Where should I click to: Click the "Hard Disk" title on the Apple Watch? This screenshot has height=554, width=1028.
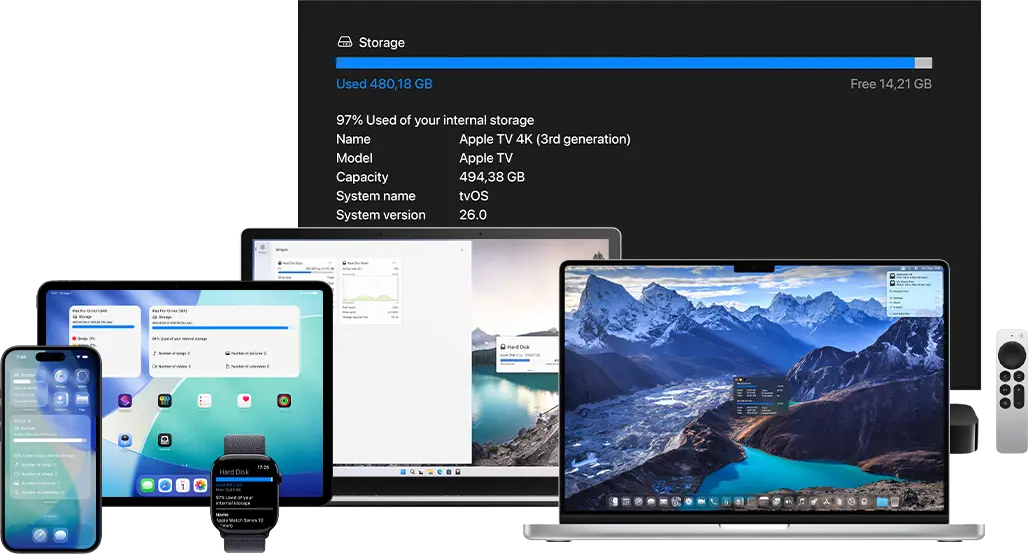[234, 472]
